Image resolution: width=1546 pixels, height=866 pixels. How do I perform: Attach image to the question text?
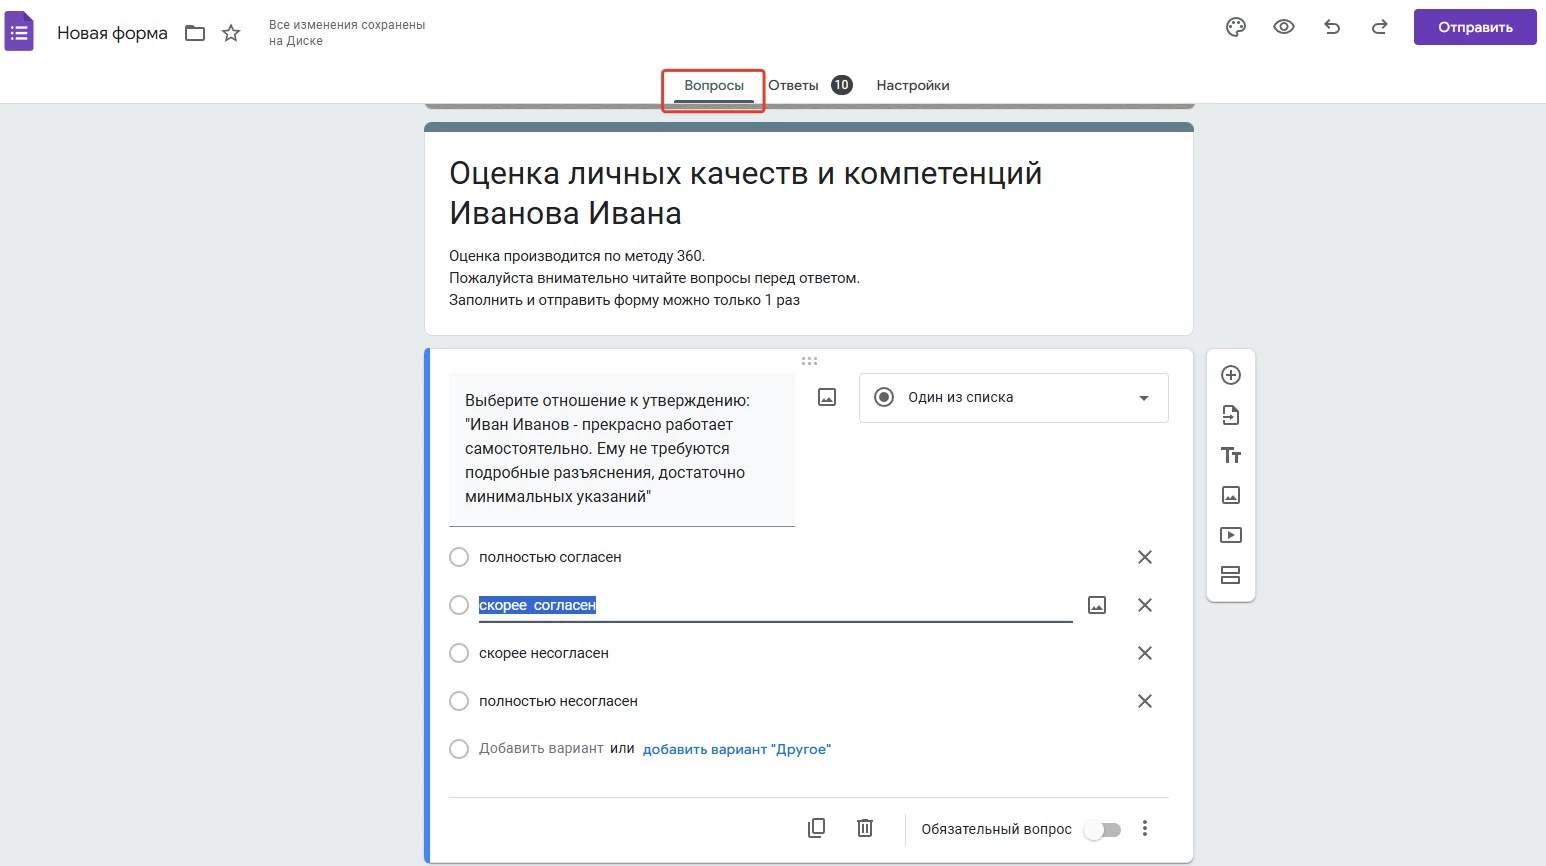[x=827, y=397]
